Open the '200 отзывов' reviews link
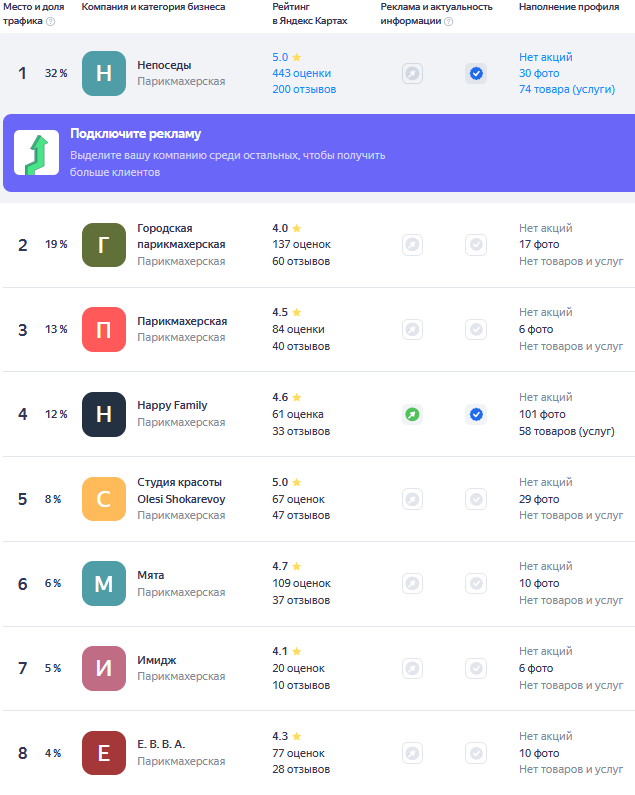The image size is (635, 795). pyautogui.click(x=304, y=89)
